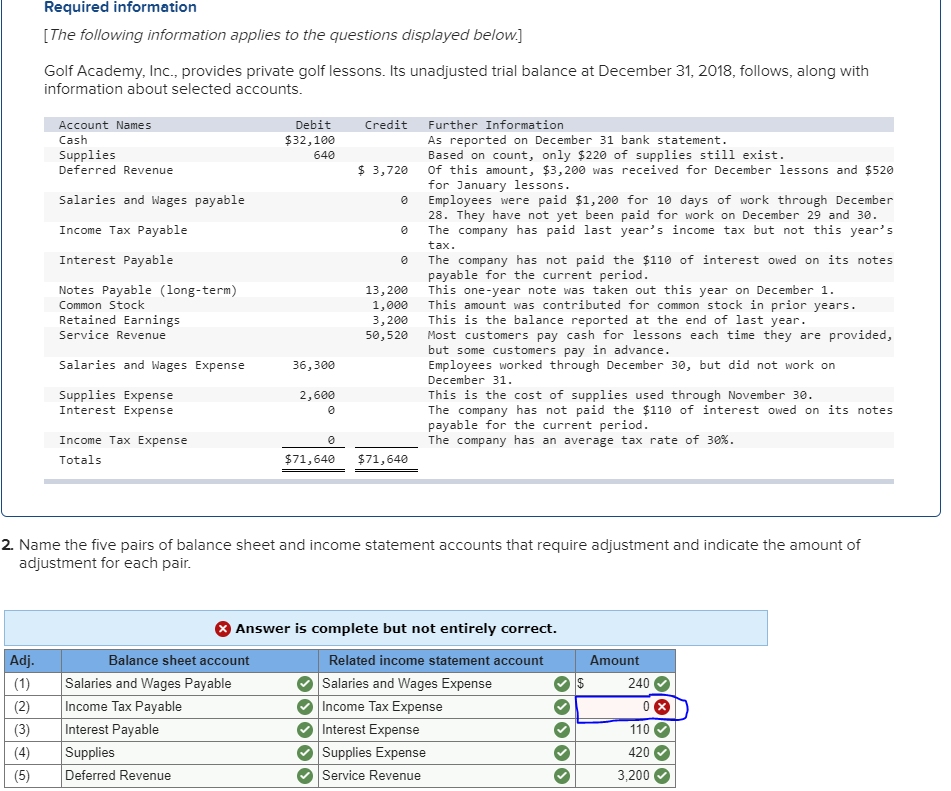Click the Service Revenue answer cell

click(x=447, y=776)
